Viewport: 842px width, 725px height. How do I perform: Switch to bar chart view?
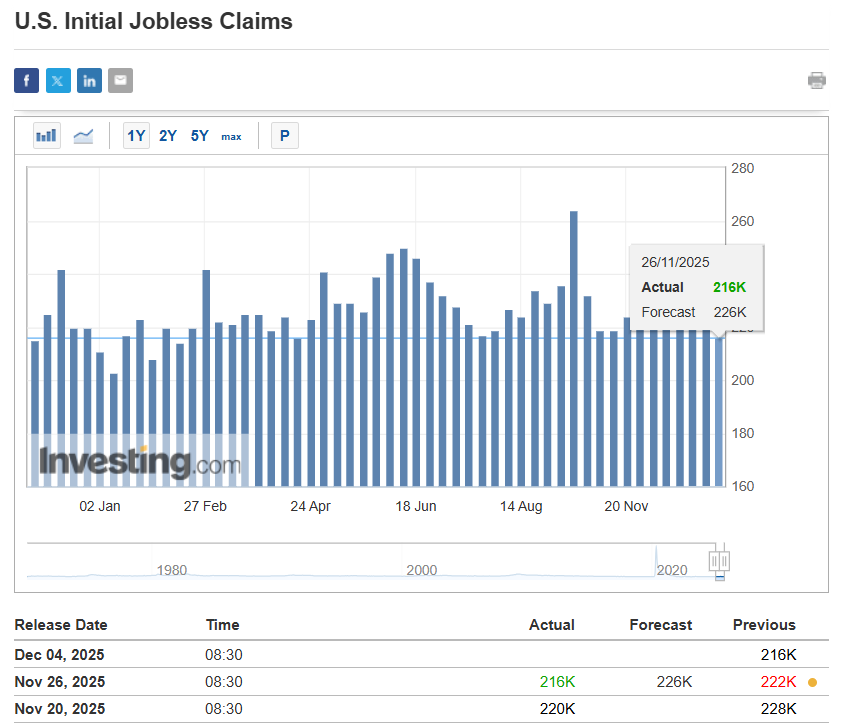pos(47,135)
